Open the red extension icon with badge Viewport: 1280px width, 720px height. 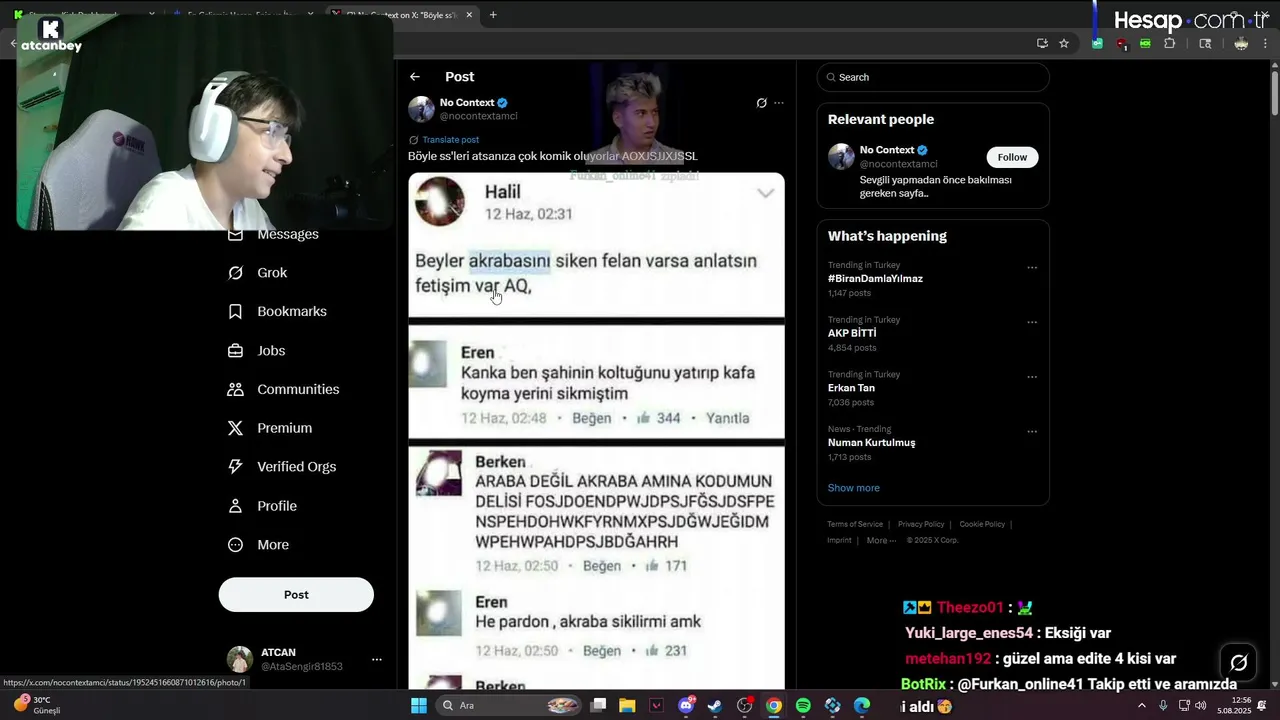pos(1122,44)
